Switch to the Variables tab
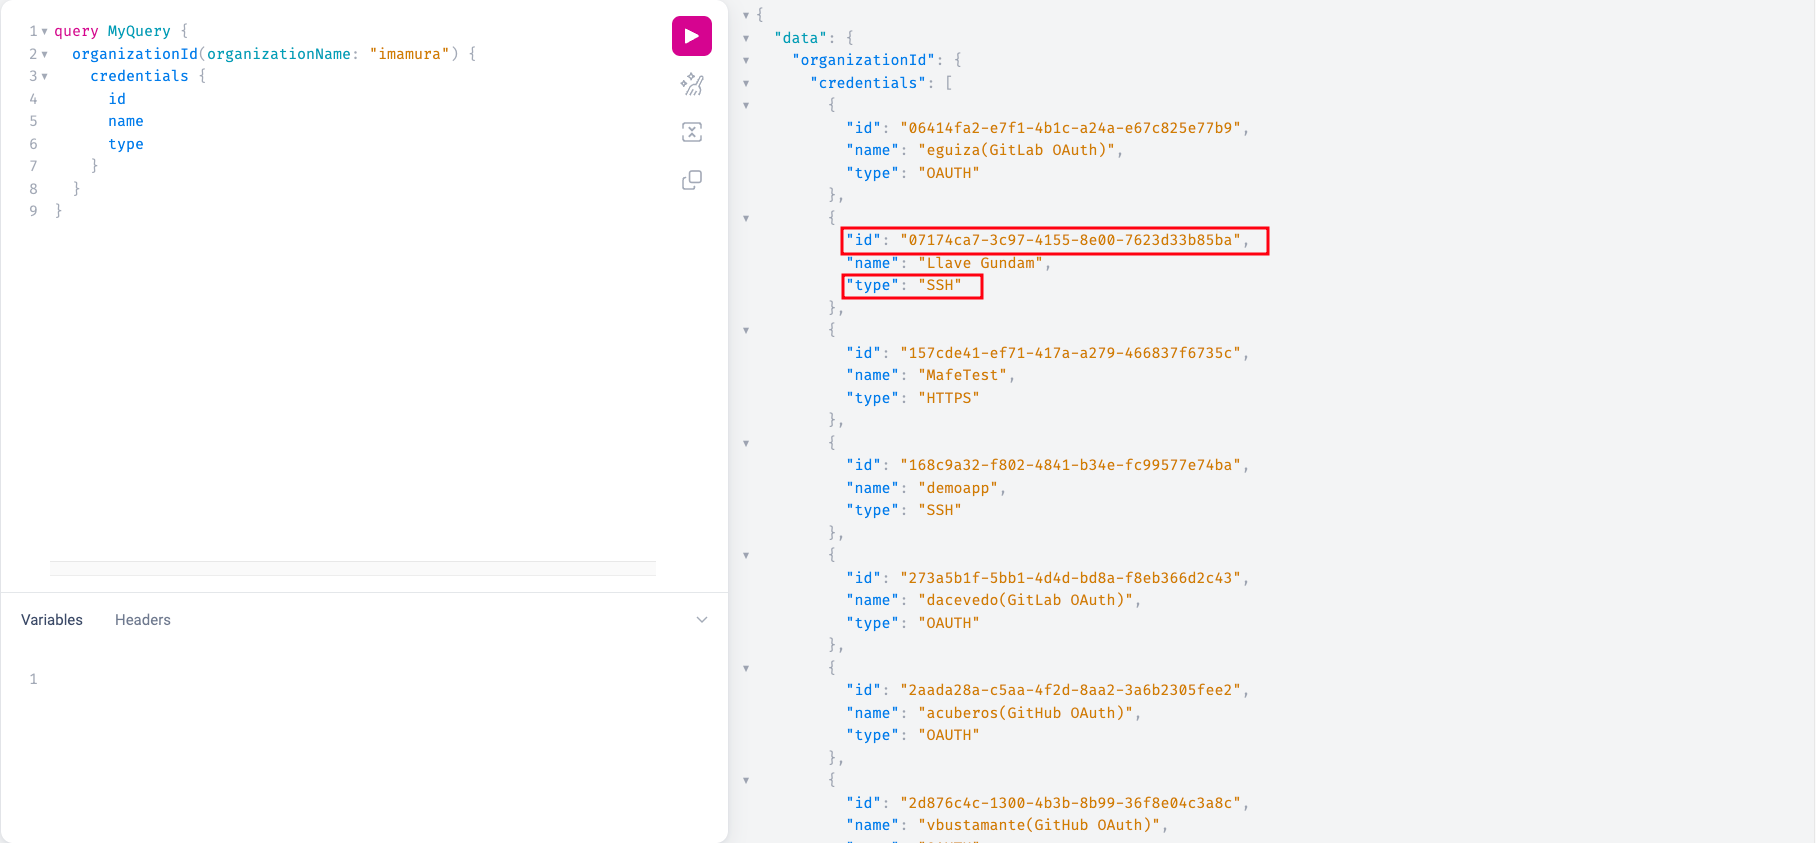Image resolution: width=1816 pixels, height=843 pixels. click(52, 620)
